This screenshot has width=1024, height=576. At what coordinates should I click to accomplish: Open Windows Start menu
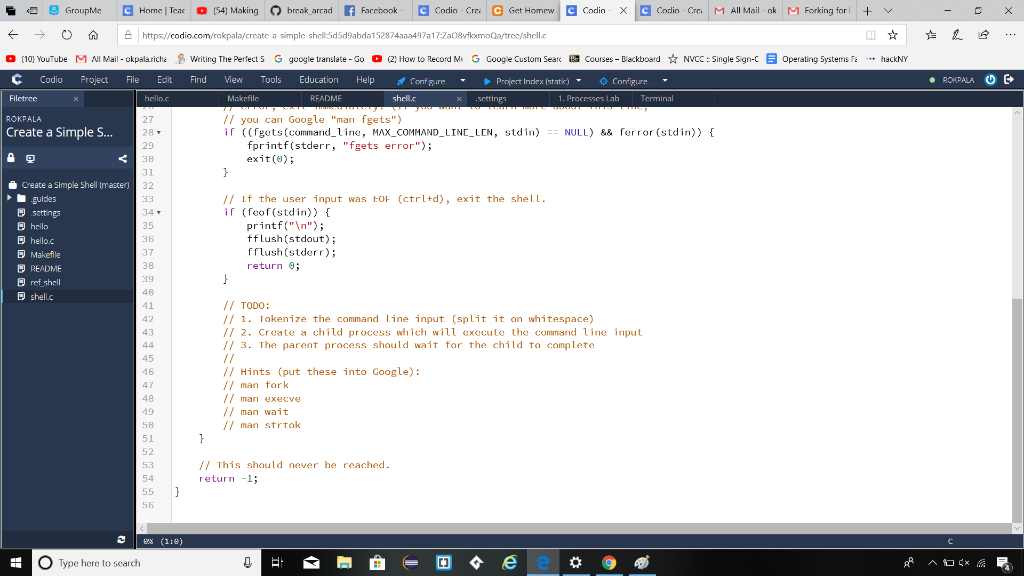point(16,562)
